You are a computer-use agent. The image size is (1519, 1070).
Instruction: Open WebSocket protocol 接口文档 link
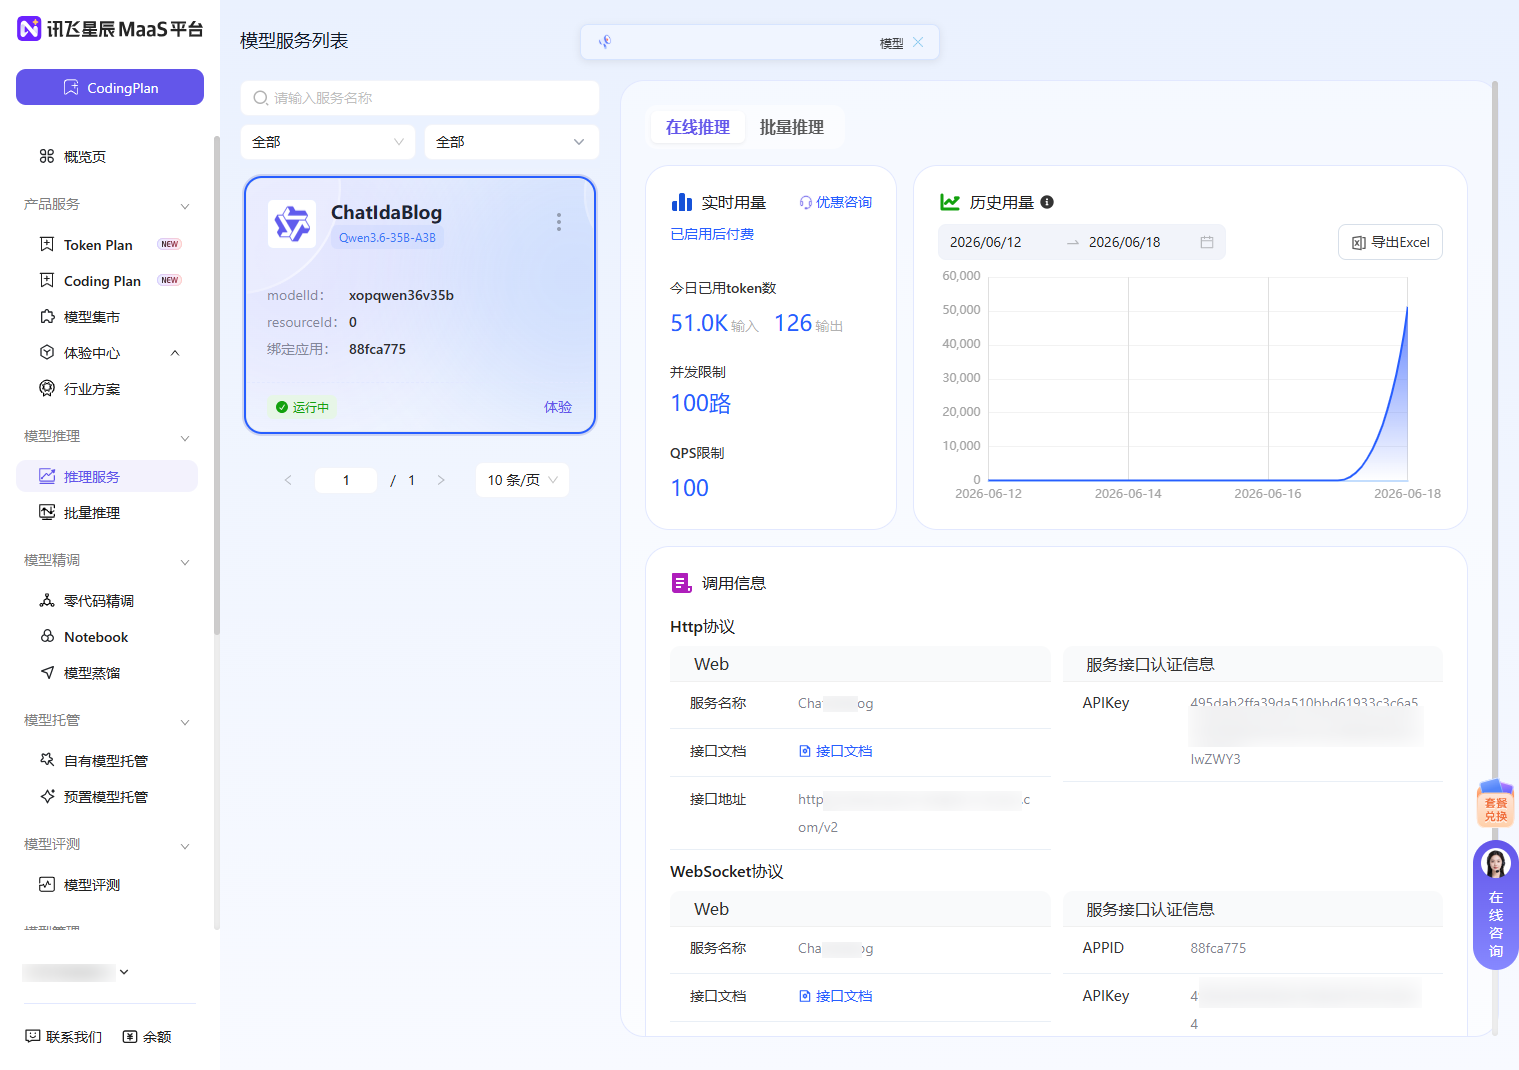click(x=835, y=996)
